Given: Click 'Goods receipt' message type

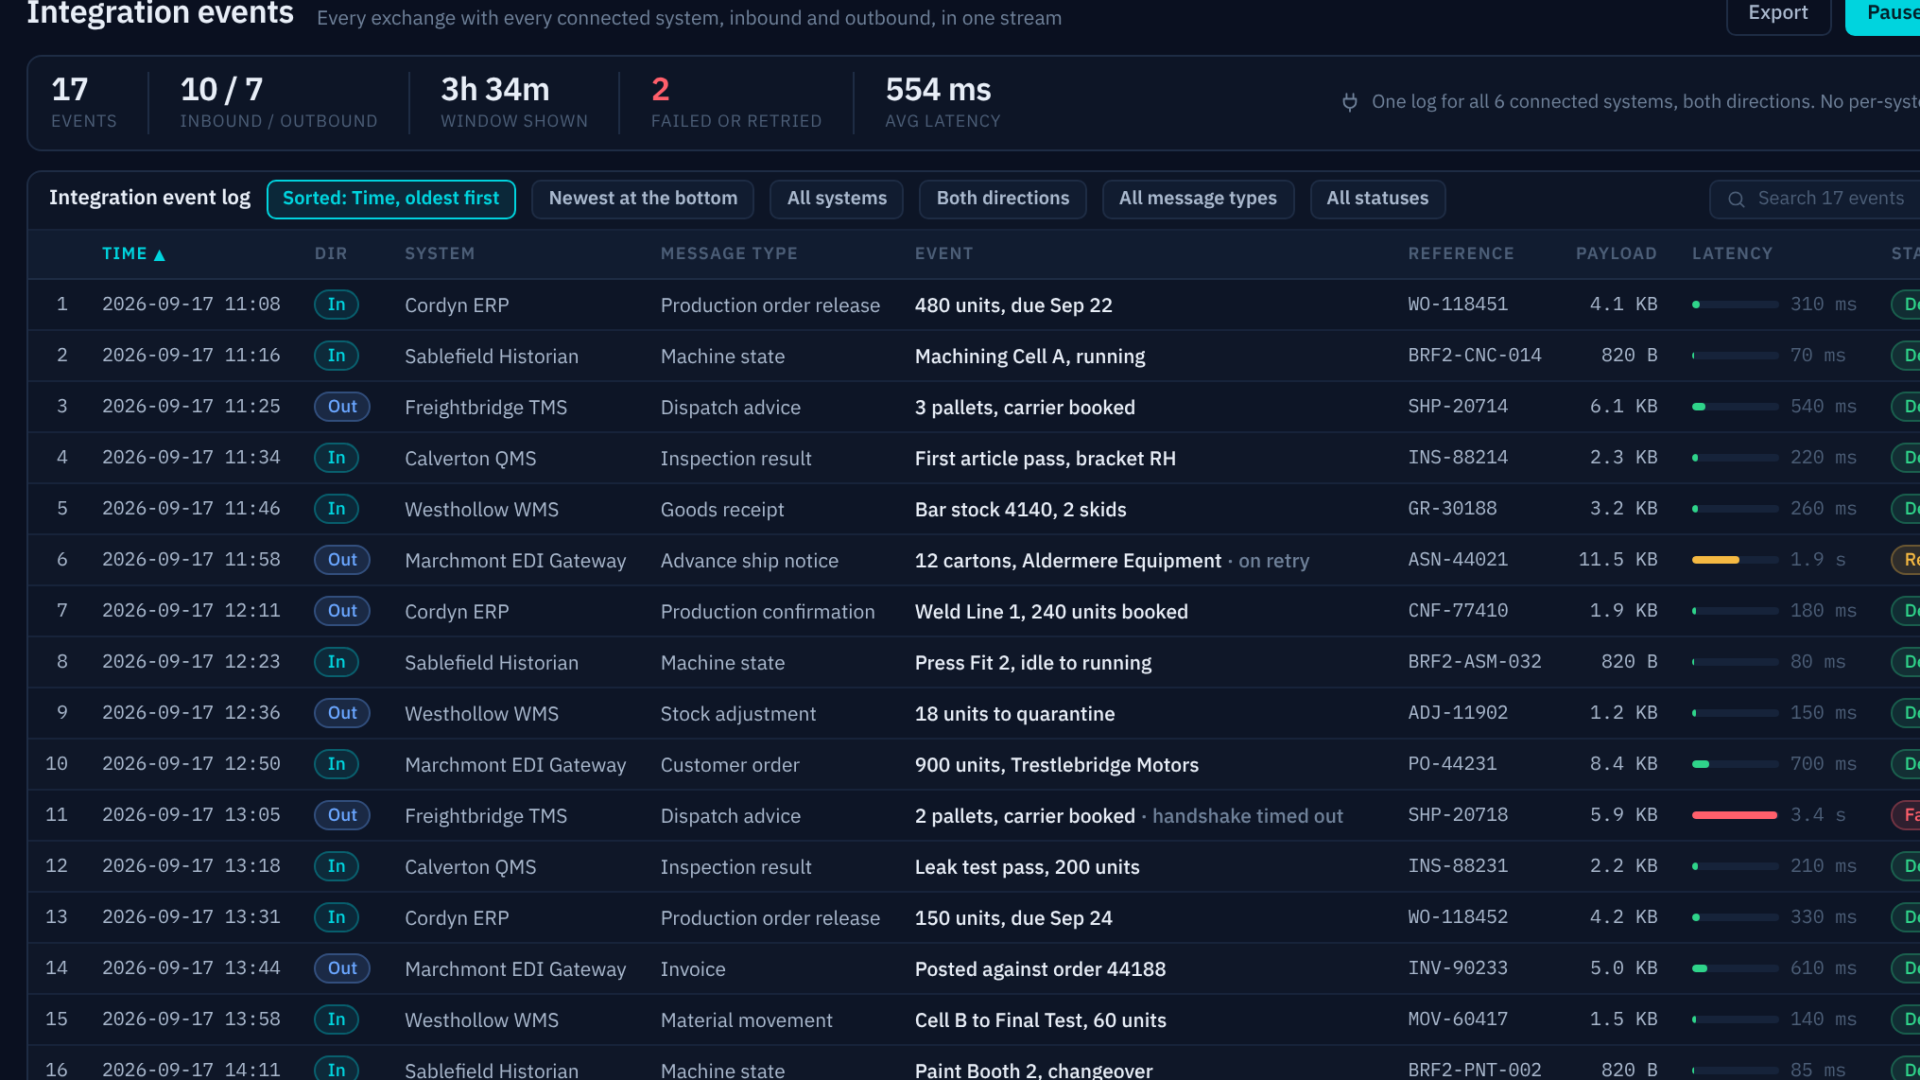Looking at the screenshot, I should [722, 510].
